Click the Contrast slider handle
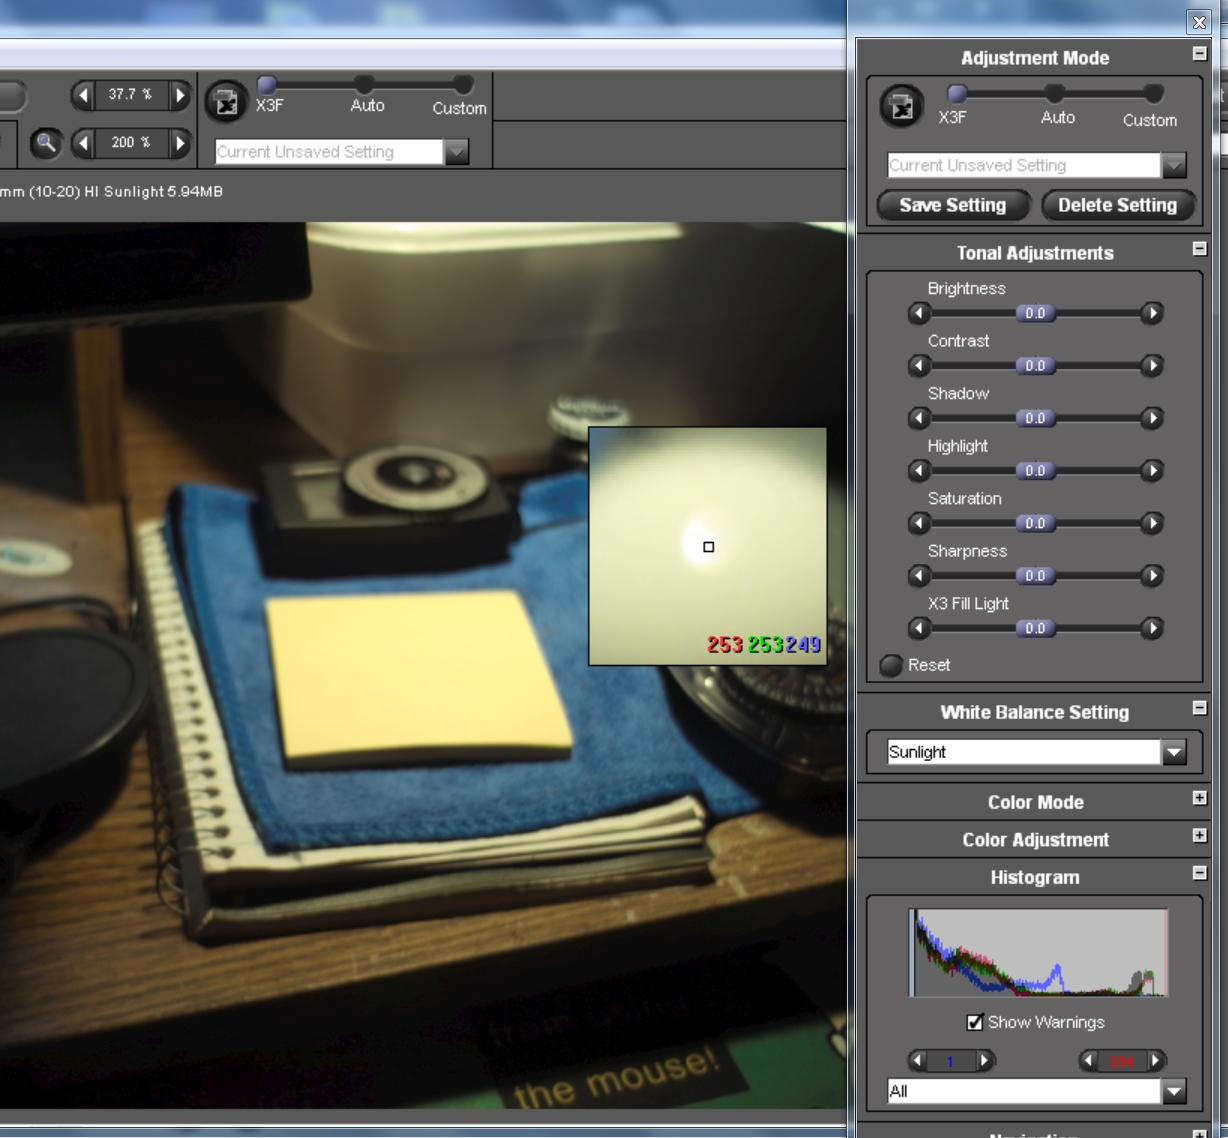The height and width of the screenshot is (1138, 1228). [1035, 366]
